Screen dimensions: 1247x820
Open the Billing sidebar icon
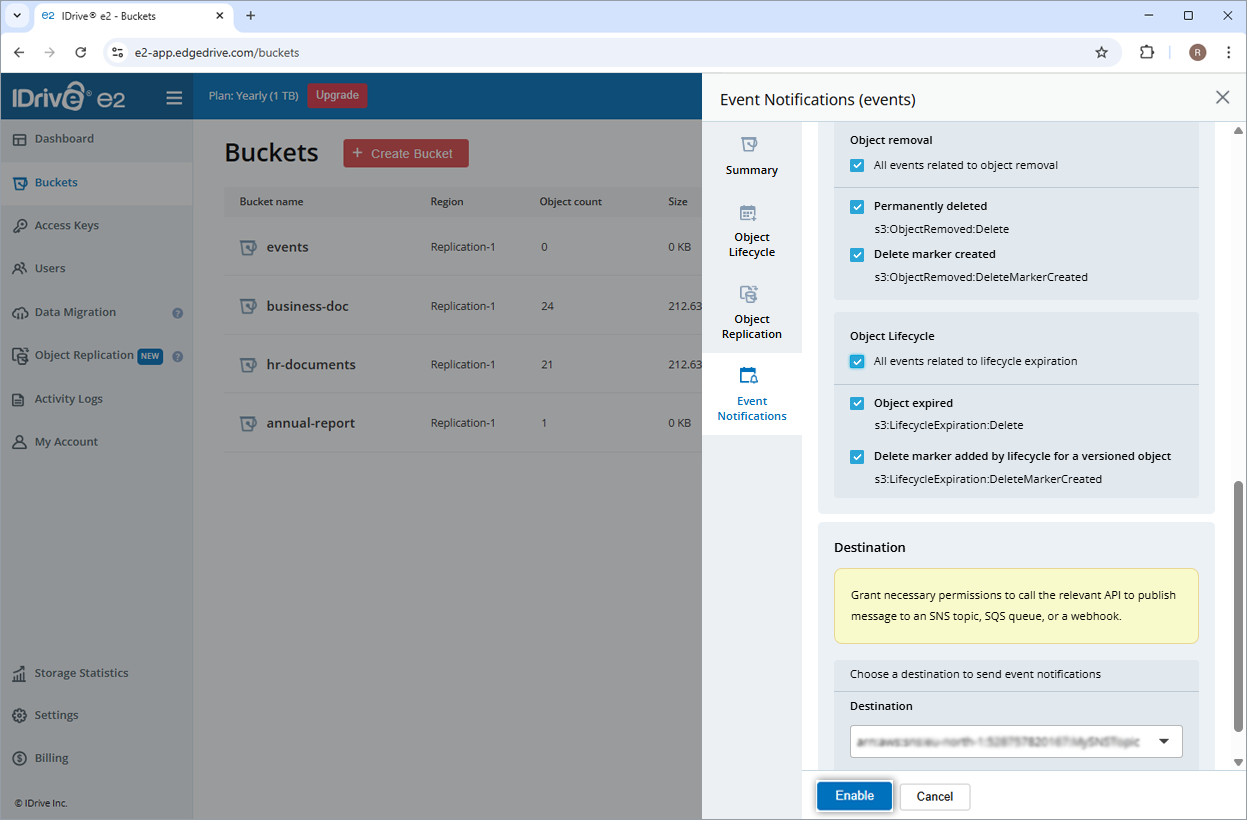tap(19, 758)
